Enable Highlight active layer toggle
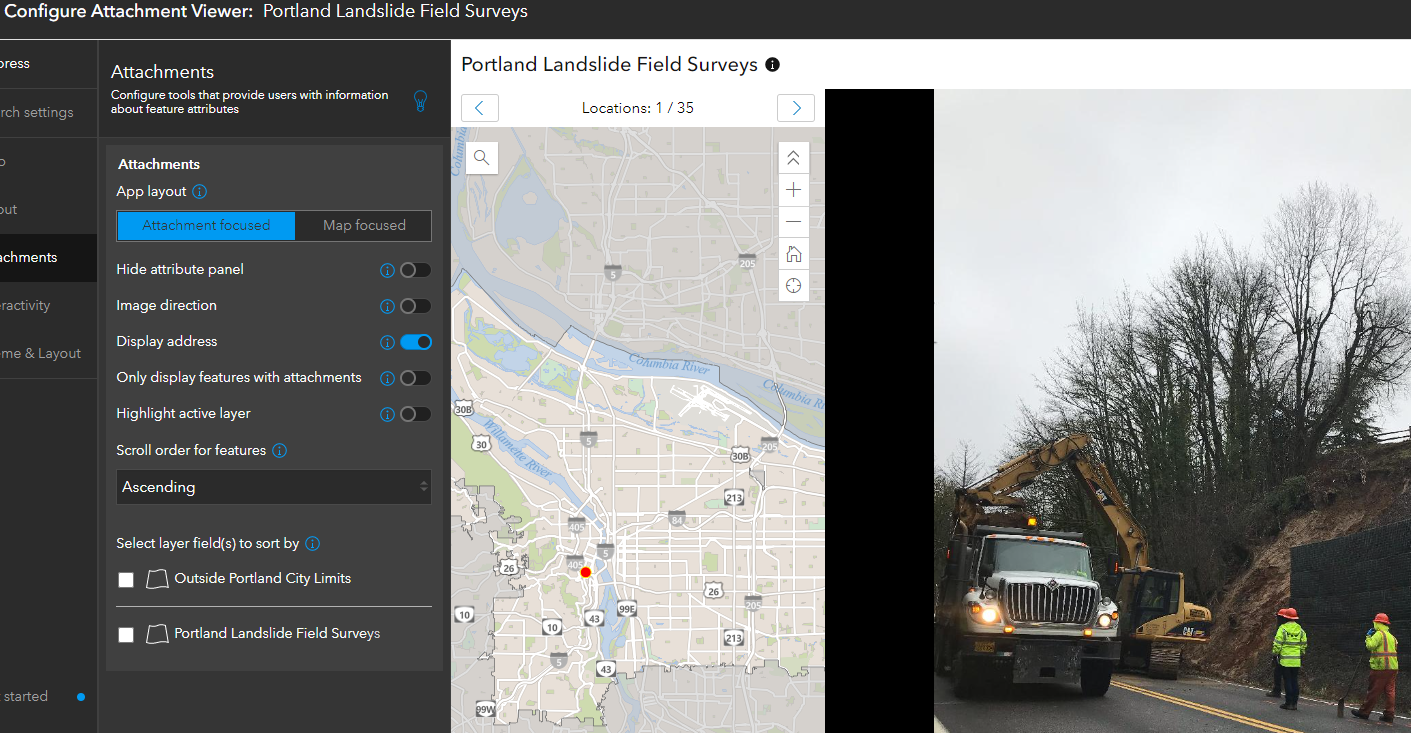 pos(417,413)
